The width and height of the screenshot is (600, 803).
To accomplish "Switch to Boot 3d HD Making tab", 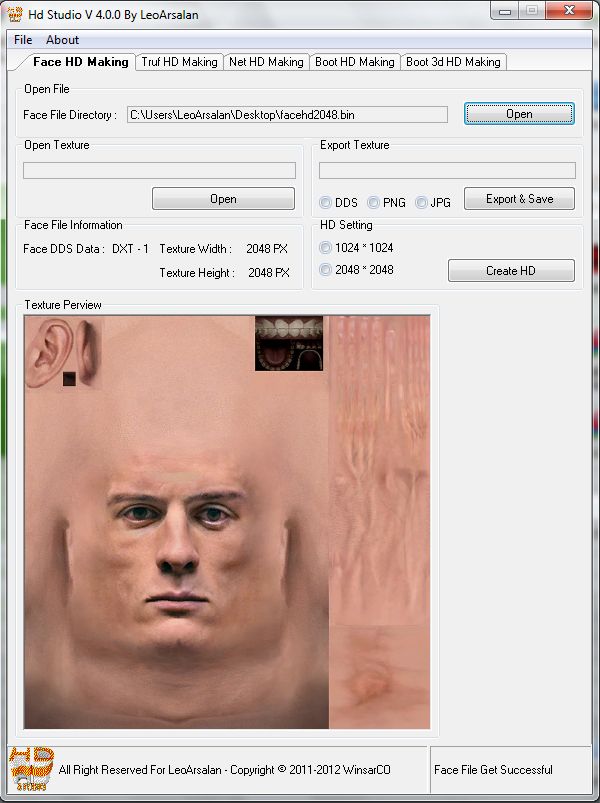I will (x=453, y=62).
